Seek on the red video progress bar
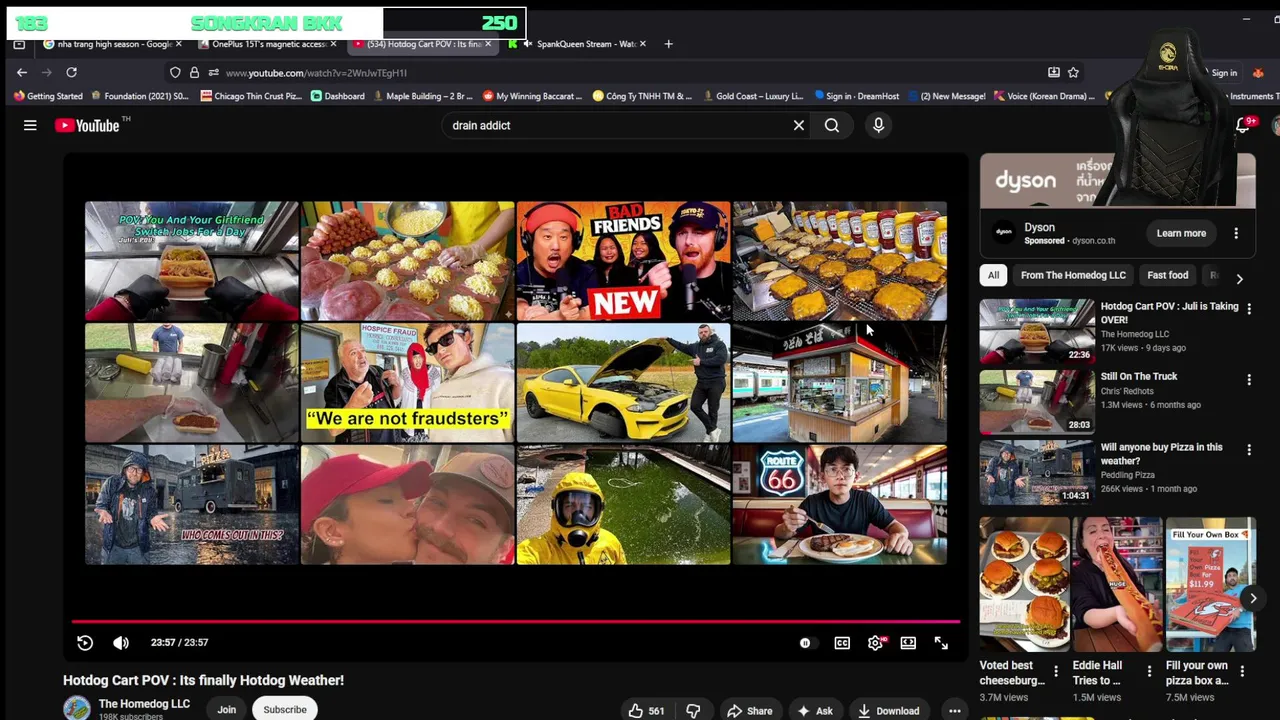This screenshot has width=1280, height=720. point(516,621)
